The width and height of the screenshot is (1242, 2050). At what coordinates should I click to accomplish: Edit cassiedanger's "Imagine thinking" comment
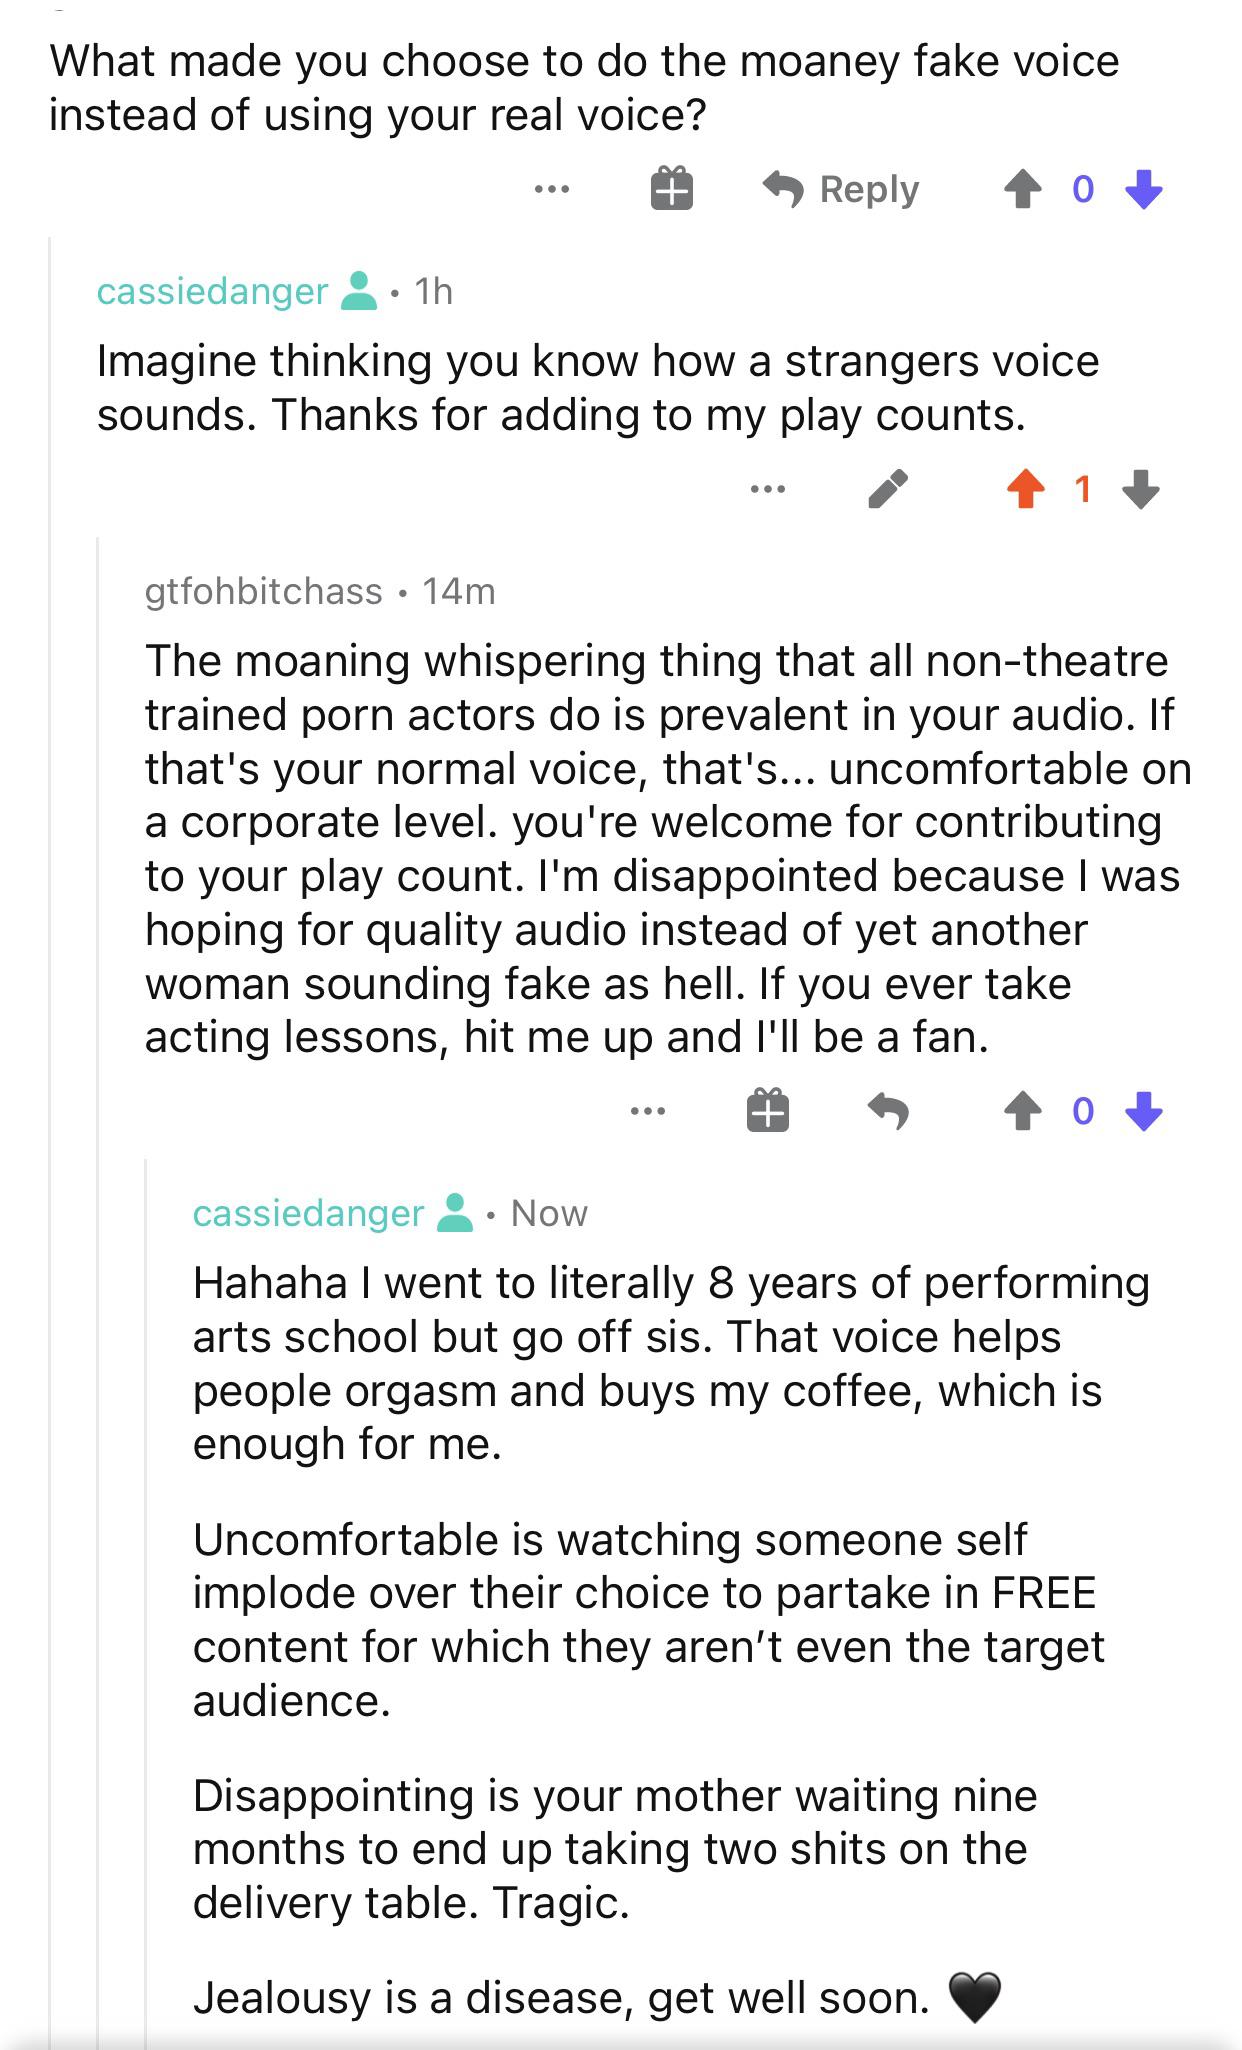[887, 489]
